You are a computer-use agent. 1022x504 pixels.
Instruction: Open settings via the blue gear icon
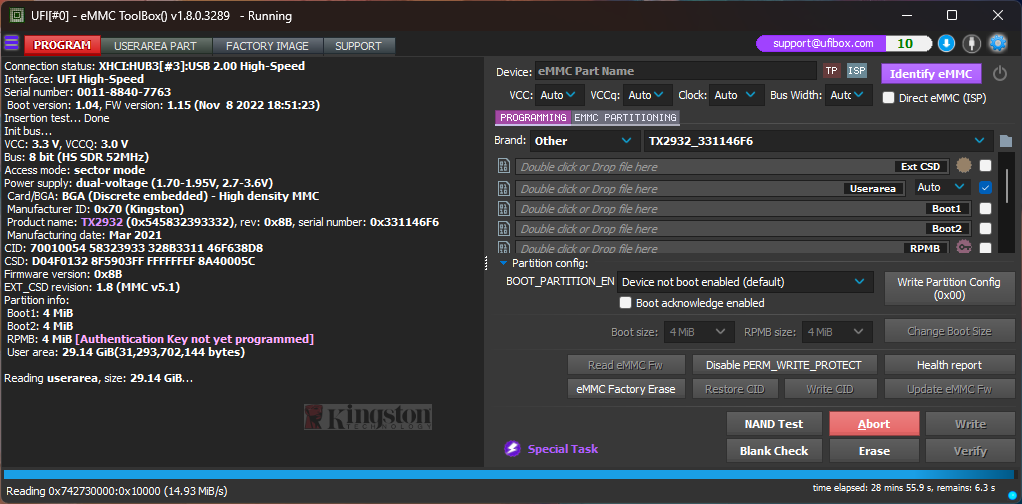(x=997, y=44)
